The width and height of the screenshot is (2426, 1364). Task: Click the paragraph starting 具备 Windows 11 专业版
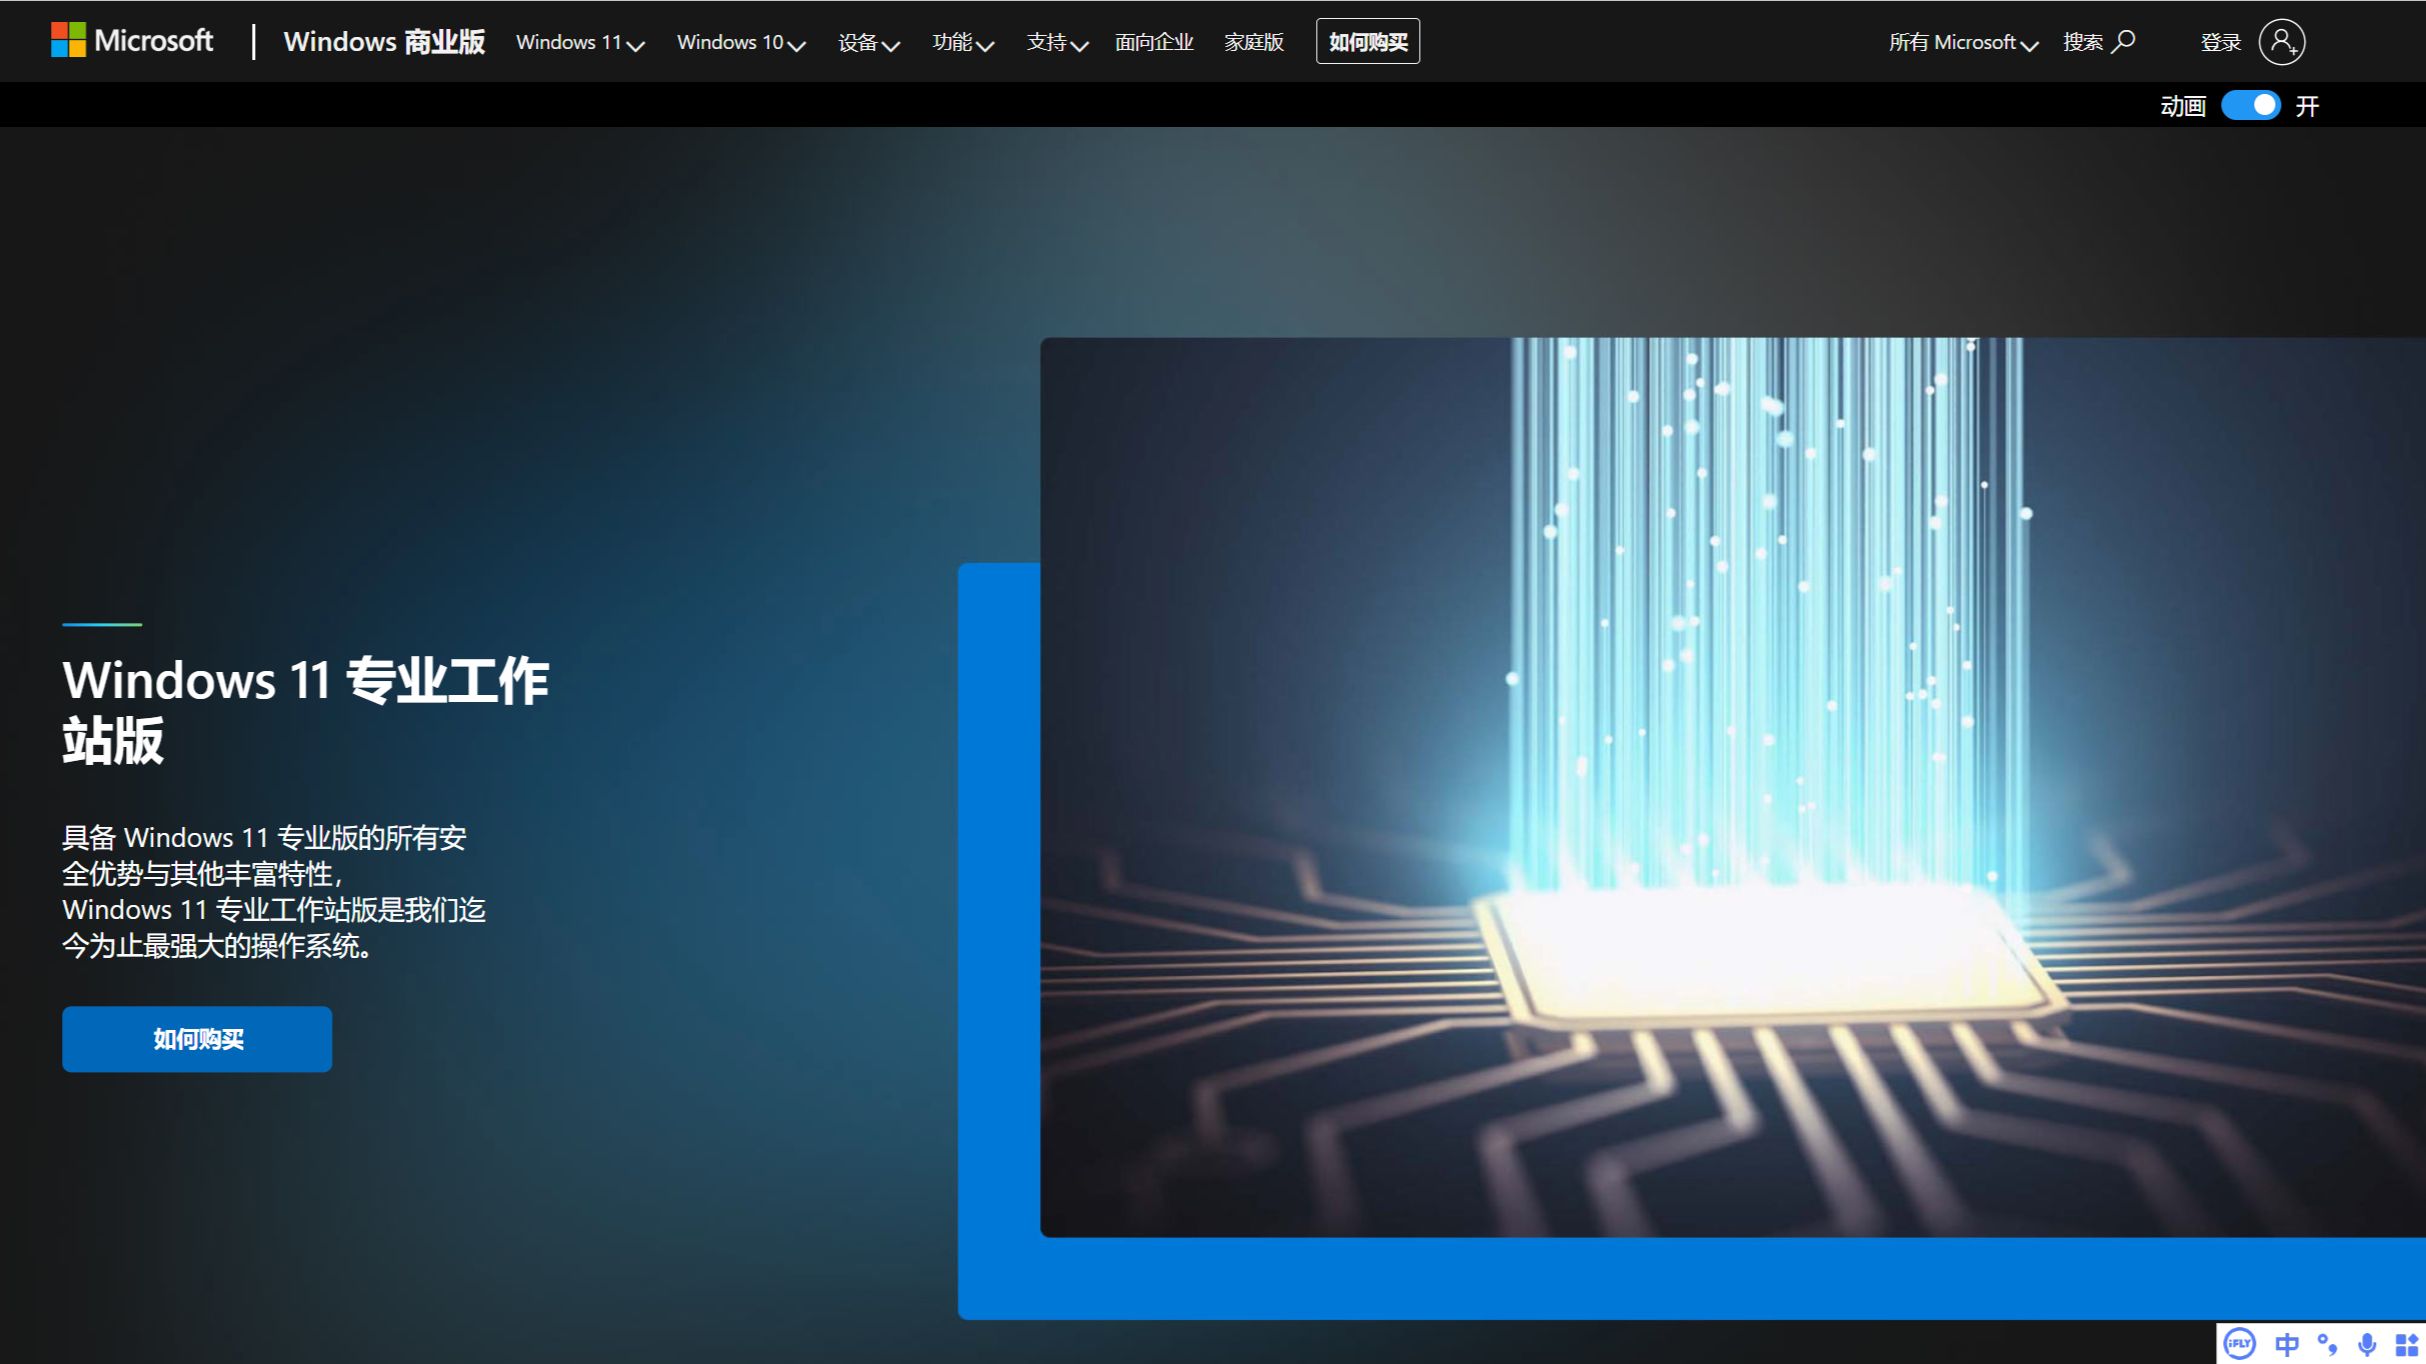pos(274,891)
